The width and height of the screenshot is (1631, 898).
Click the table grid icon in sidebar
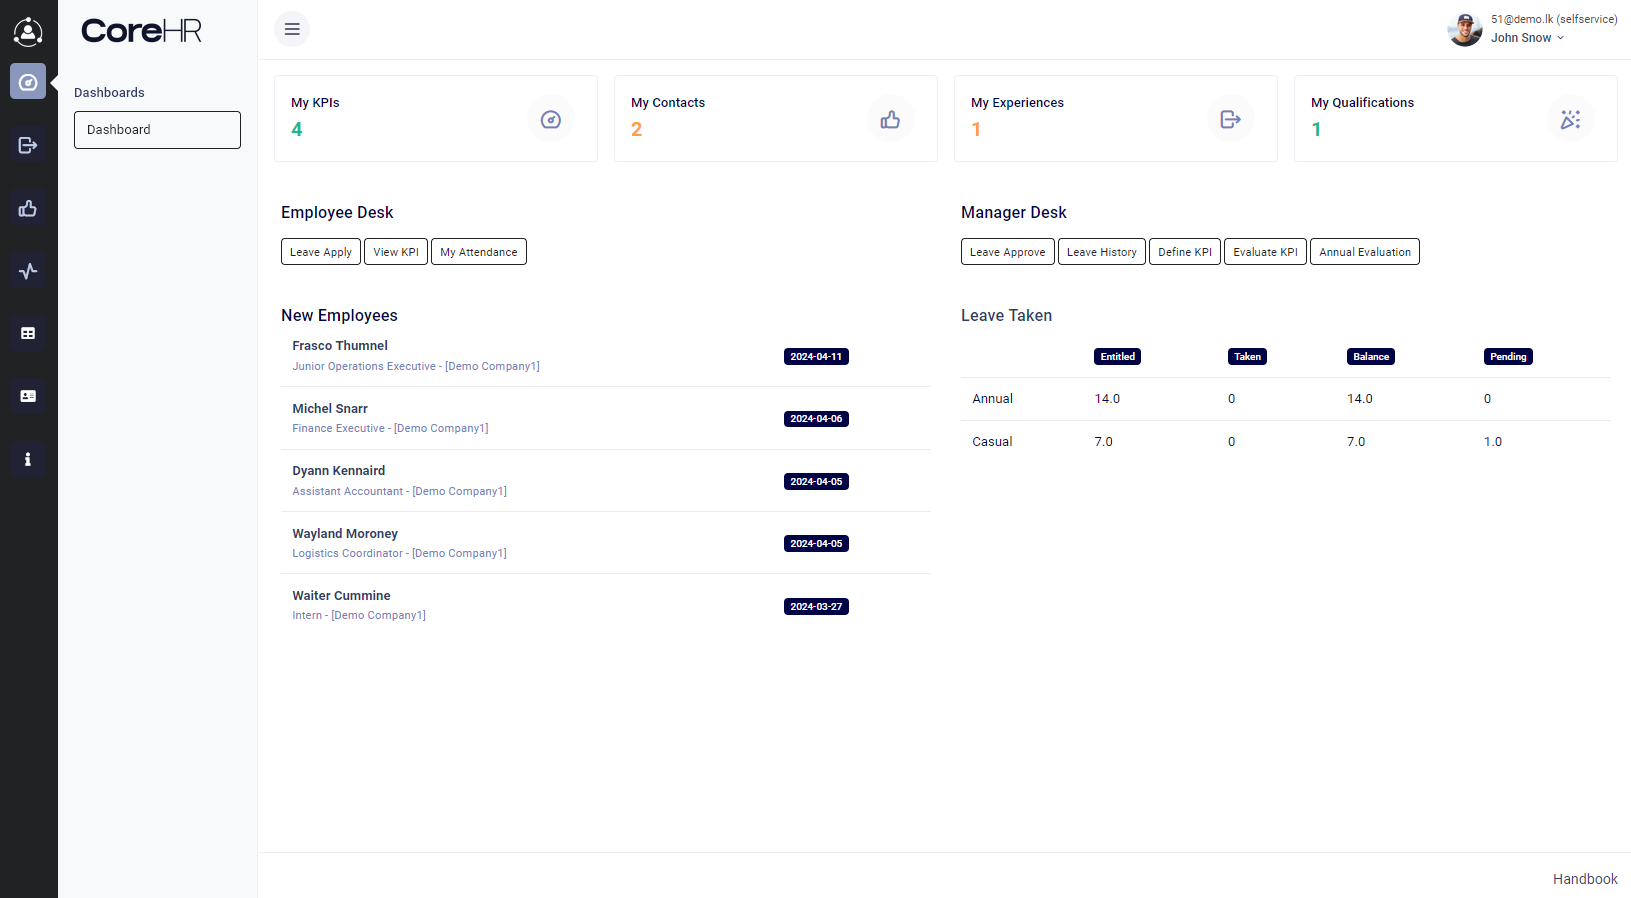tap(28, 333)
